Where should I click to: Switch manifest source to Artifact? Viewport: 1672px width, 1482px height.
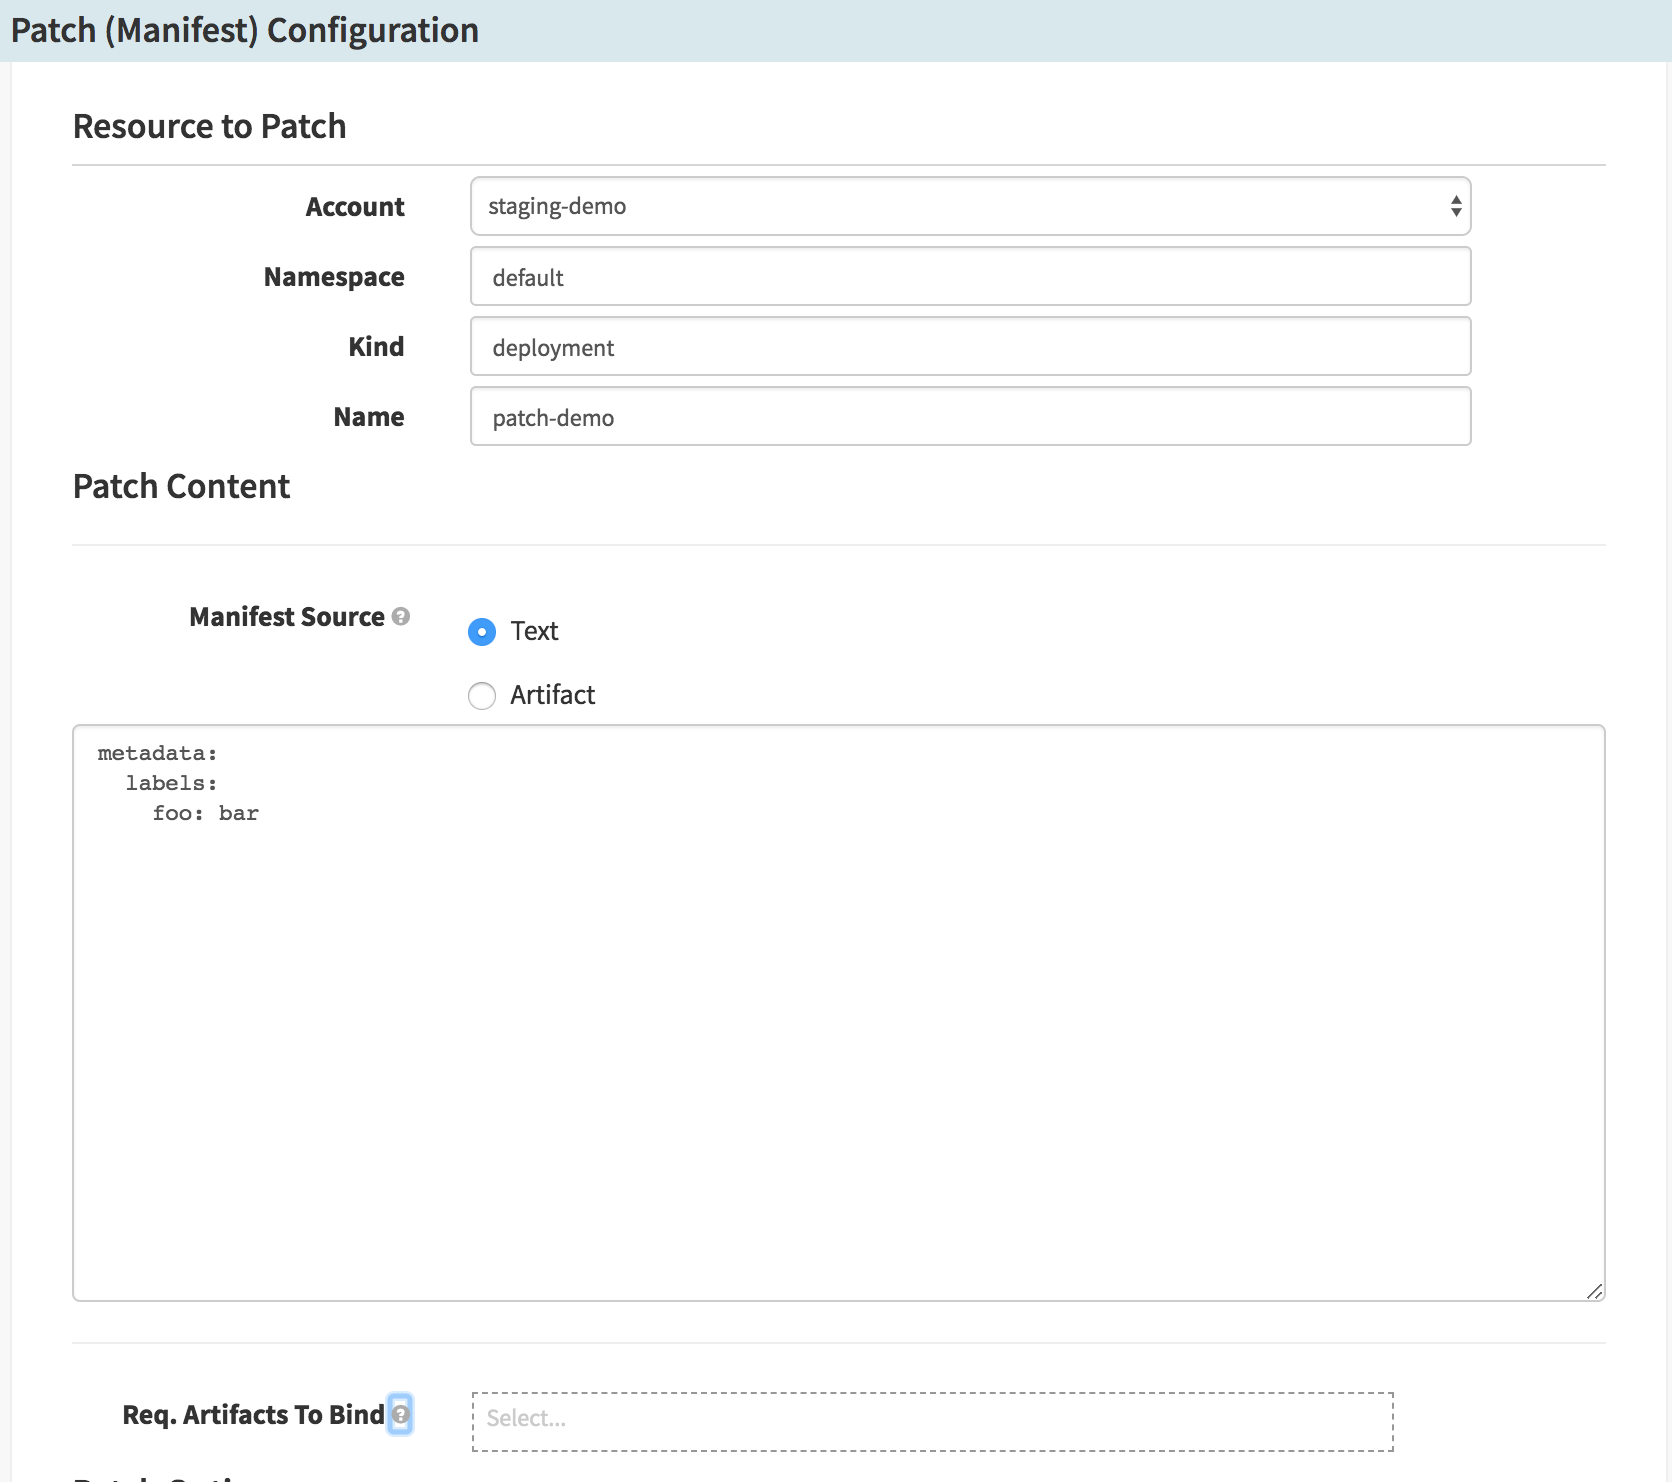(481, 695)
